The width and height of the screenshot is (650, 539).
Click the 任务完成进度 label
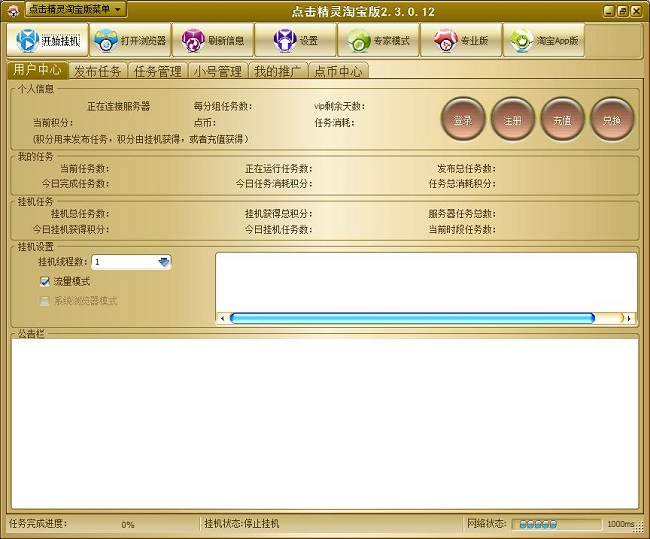38,524
